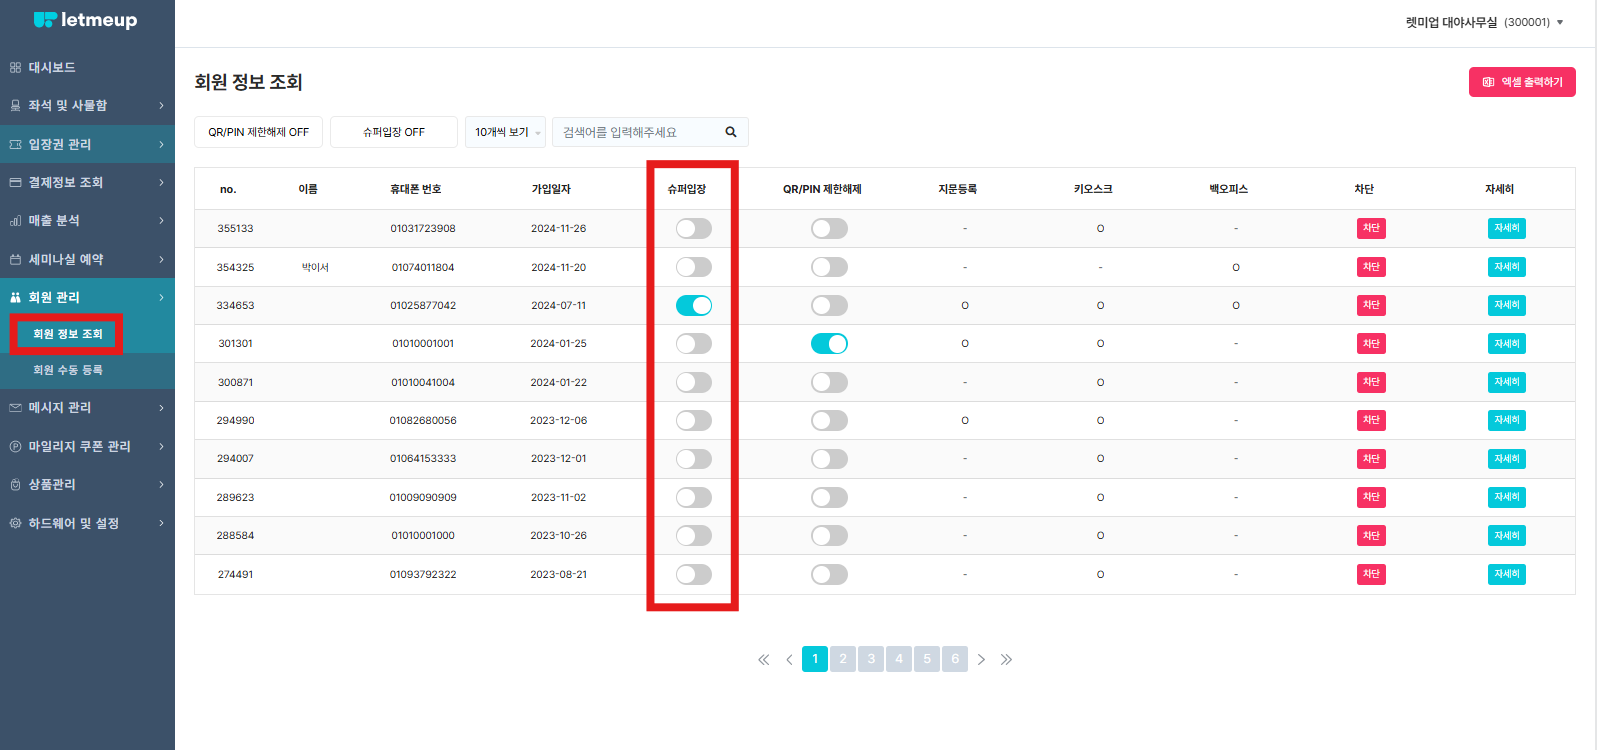
Task: Jump to last page with double arrow
Action: coord(1006,659)
